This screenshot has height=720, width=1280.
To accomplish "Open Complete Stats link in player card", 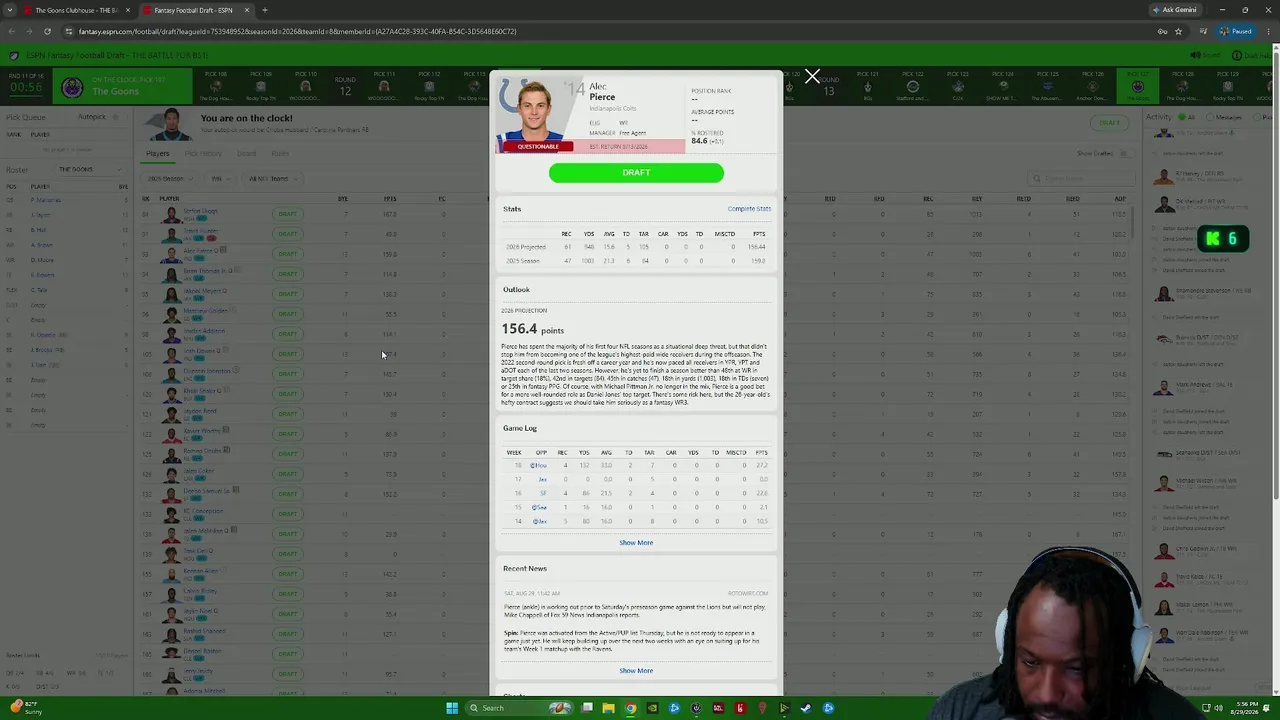I will click(749, 209).
